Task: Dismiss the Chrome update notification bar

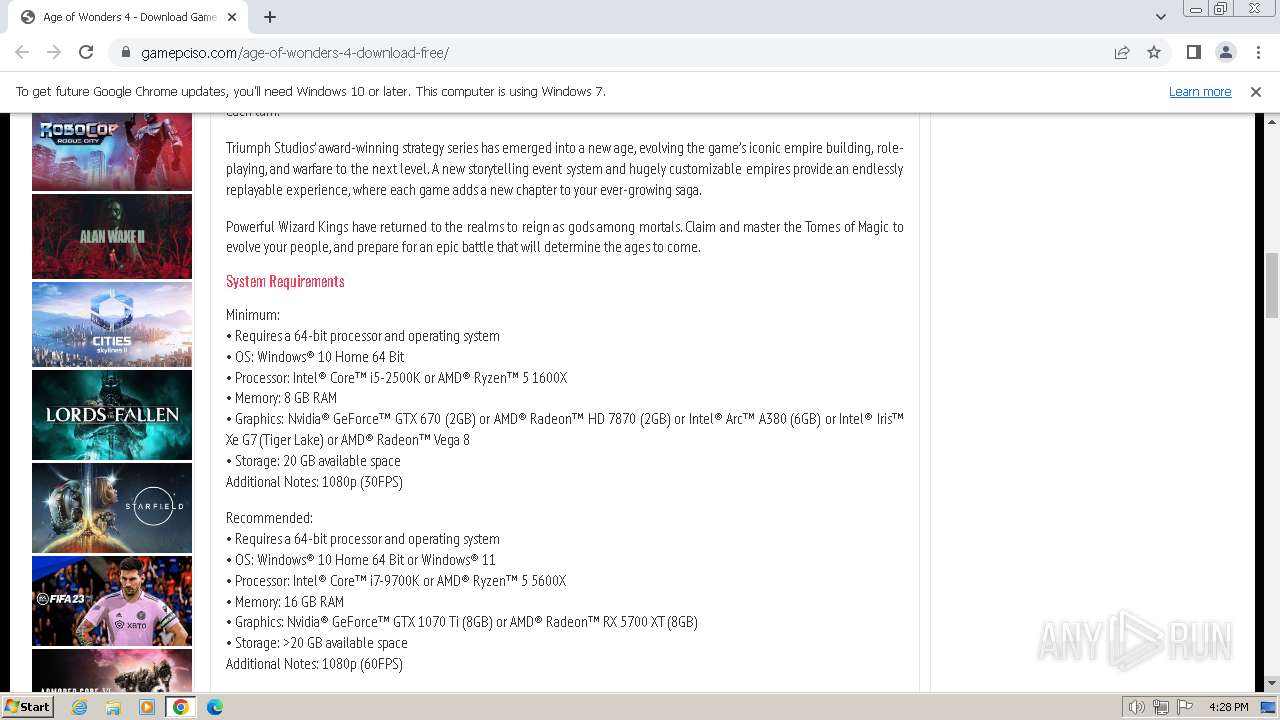Action: coord(1256,91)
